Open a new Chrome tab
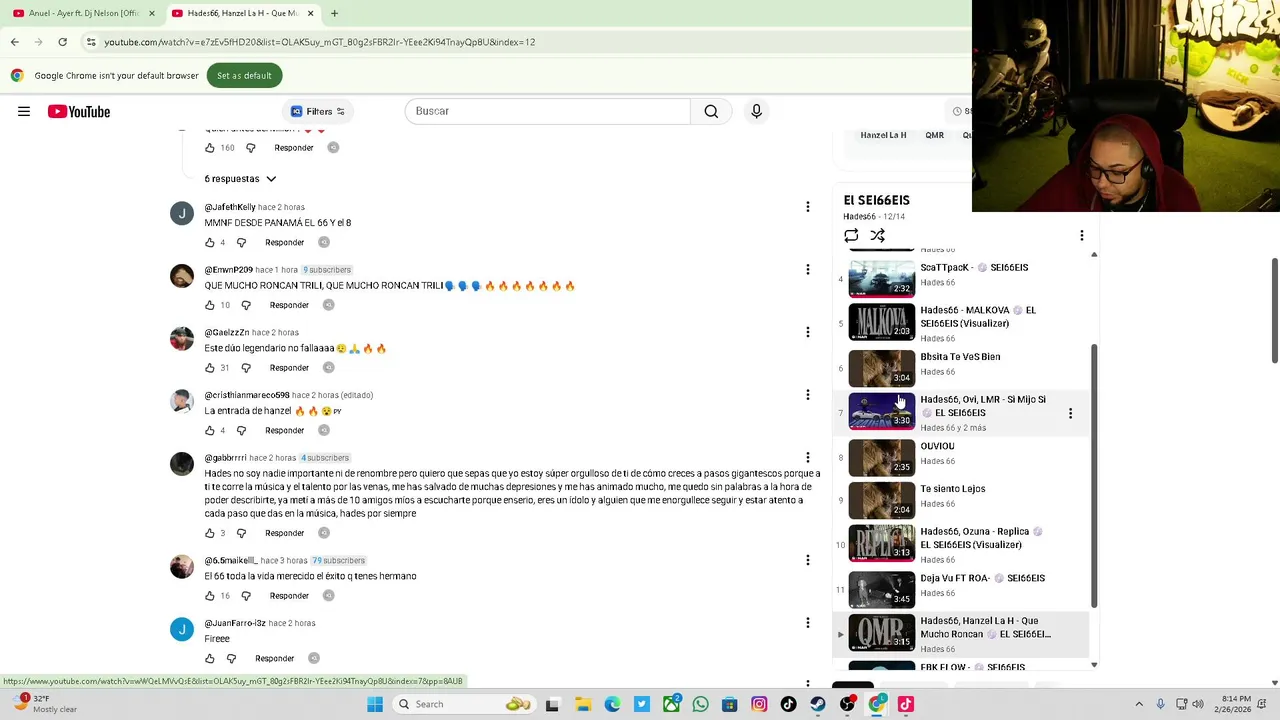Image resolution: width=1280 pixels, height=720 pixels. click(x=334, y=13)
